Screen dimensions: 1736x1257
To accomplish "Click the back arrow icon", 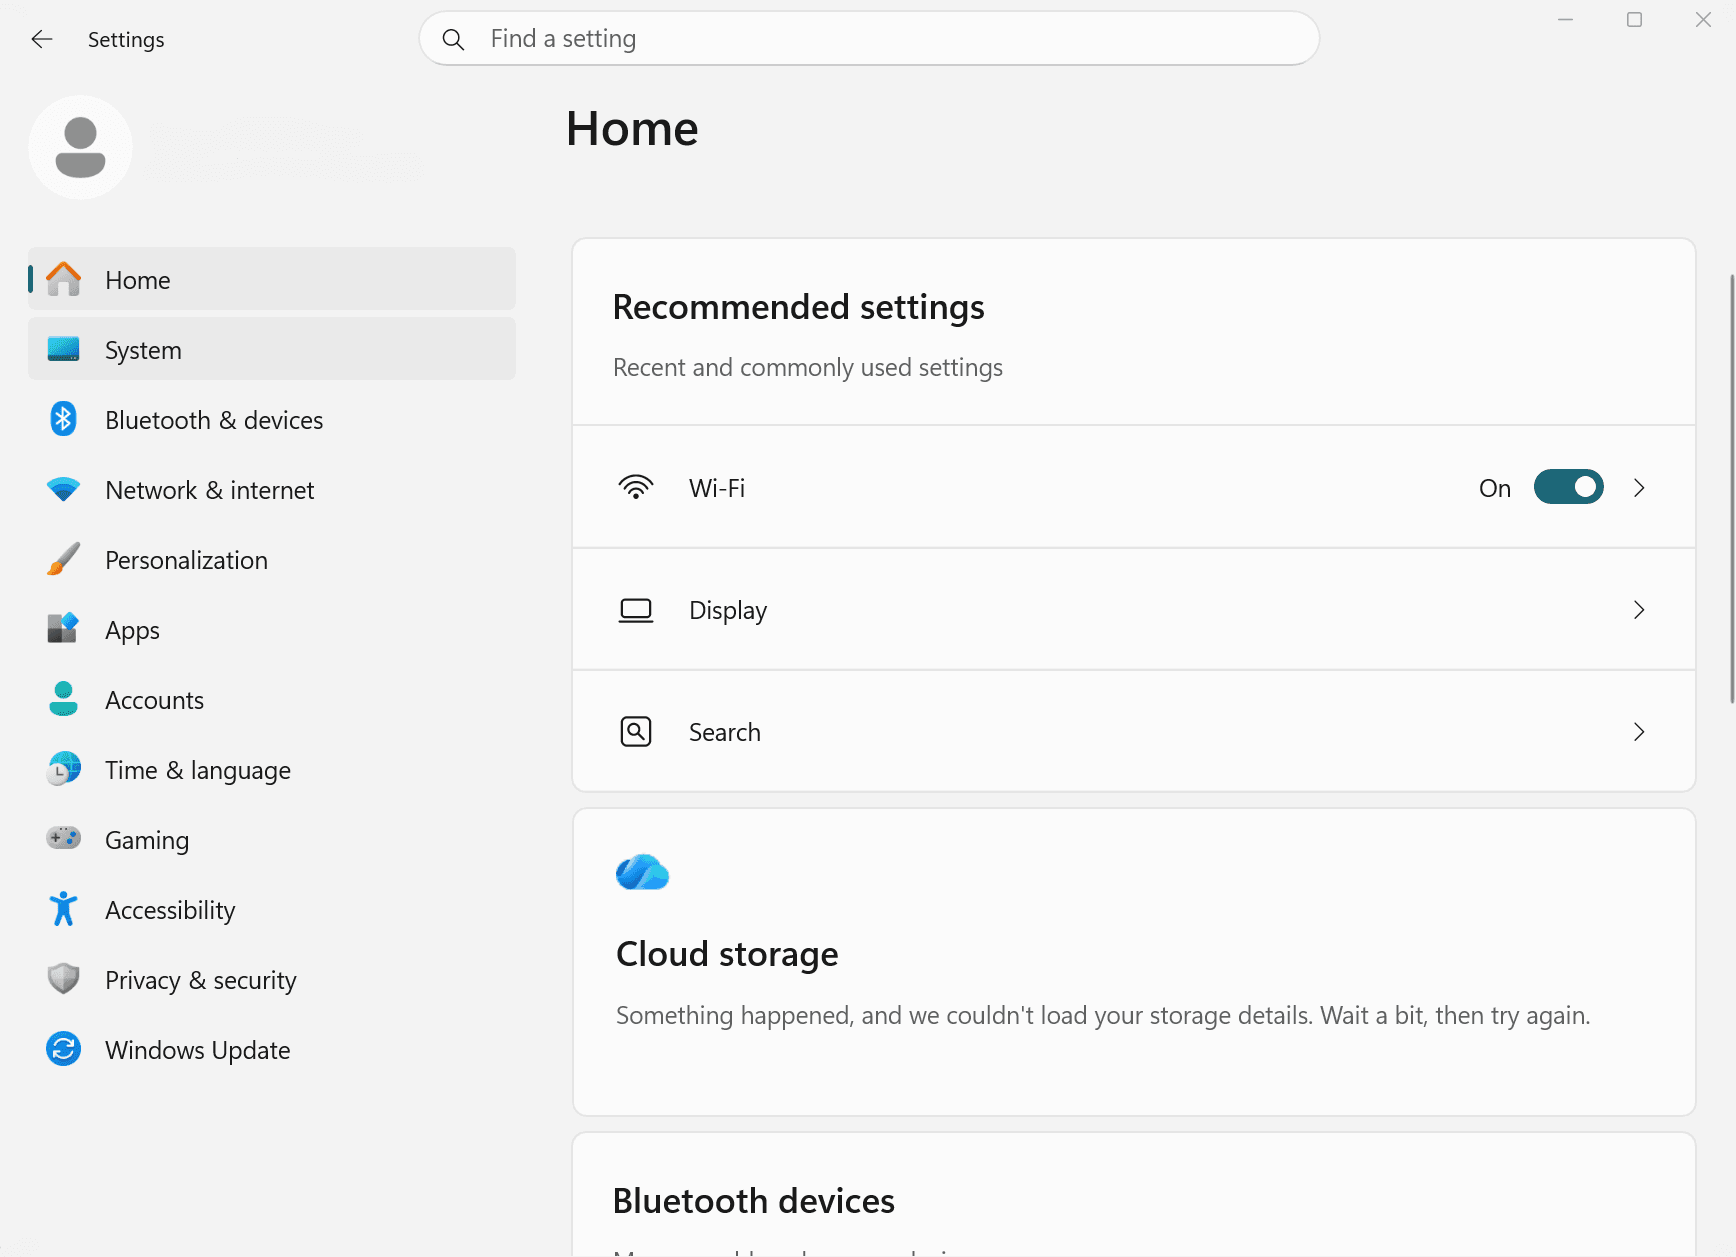I will [x=41, y=39].
